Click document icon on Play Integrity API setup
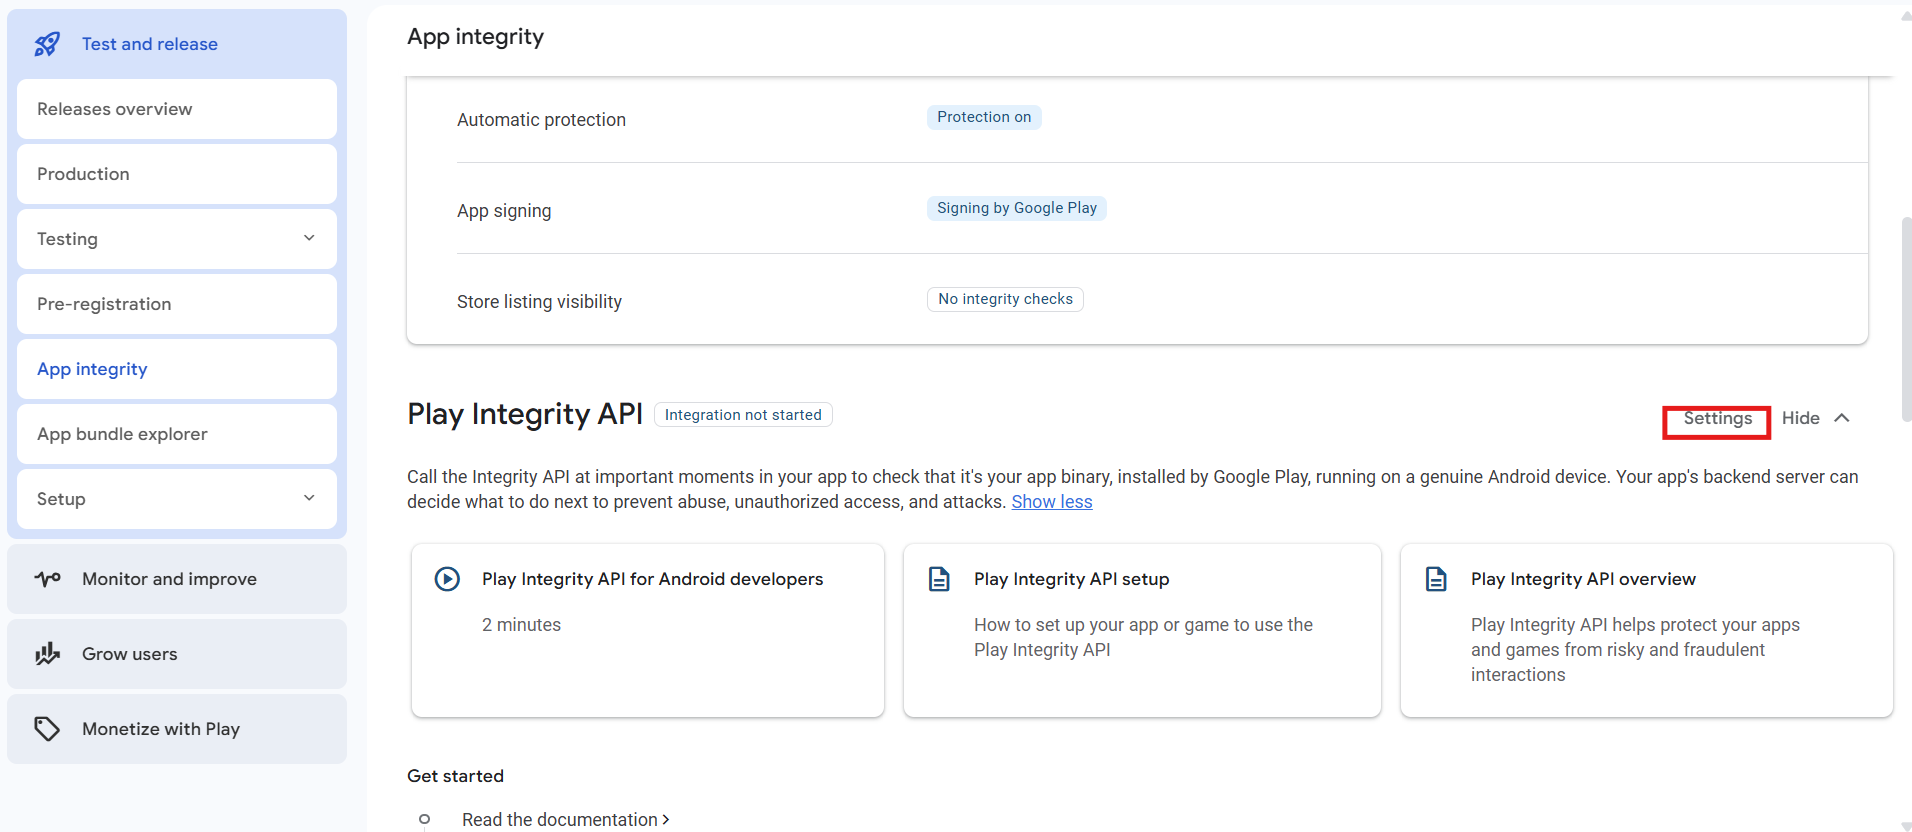This screenshot has height=832, width=1912. [x=939, y=579]
